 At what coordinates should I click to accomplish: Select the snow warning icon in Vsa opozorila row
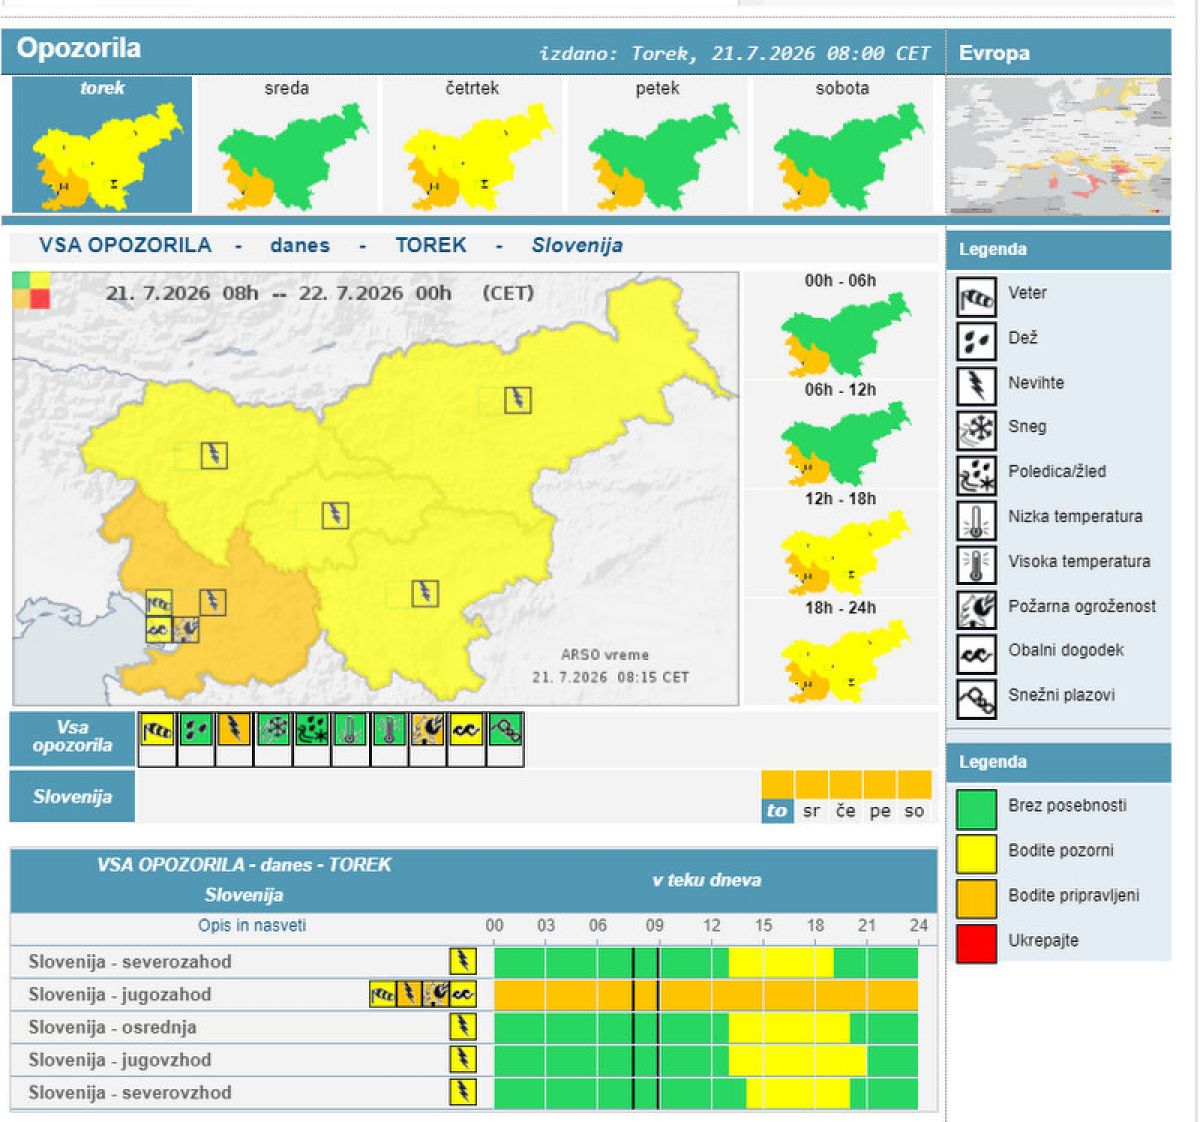pos(273,730)
